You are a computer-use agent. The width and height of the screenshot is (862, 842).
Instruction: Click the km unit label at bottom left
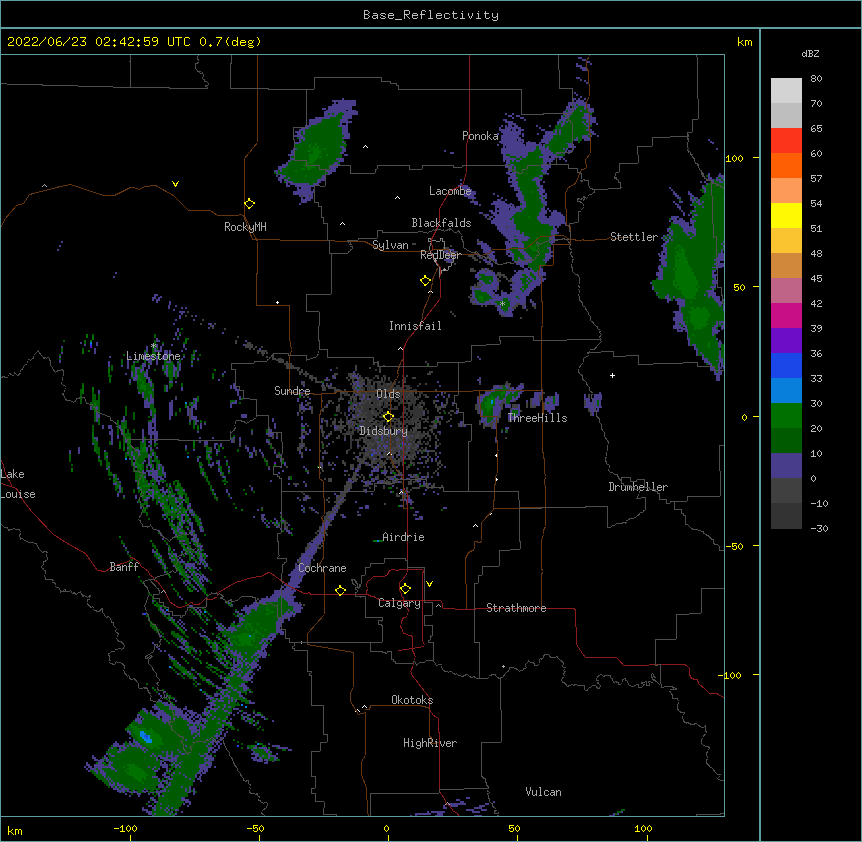(15, 831)
